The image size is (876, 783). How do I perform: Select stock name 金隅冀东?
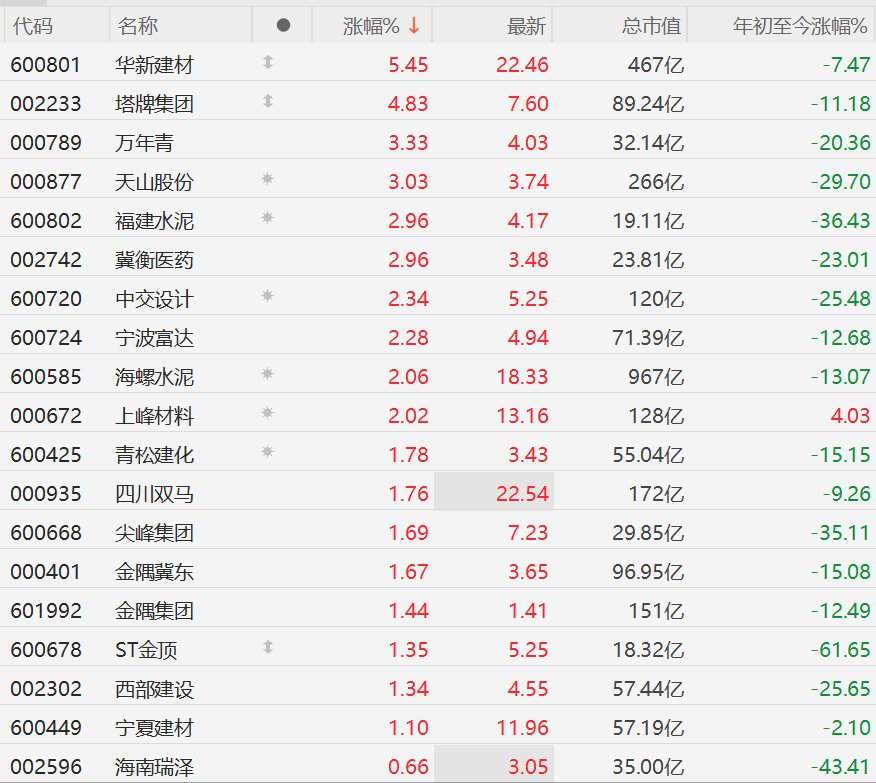pyautogui.click(x=154, y=572)
